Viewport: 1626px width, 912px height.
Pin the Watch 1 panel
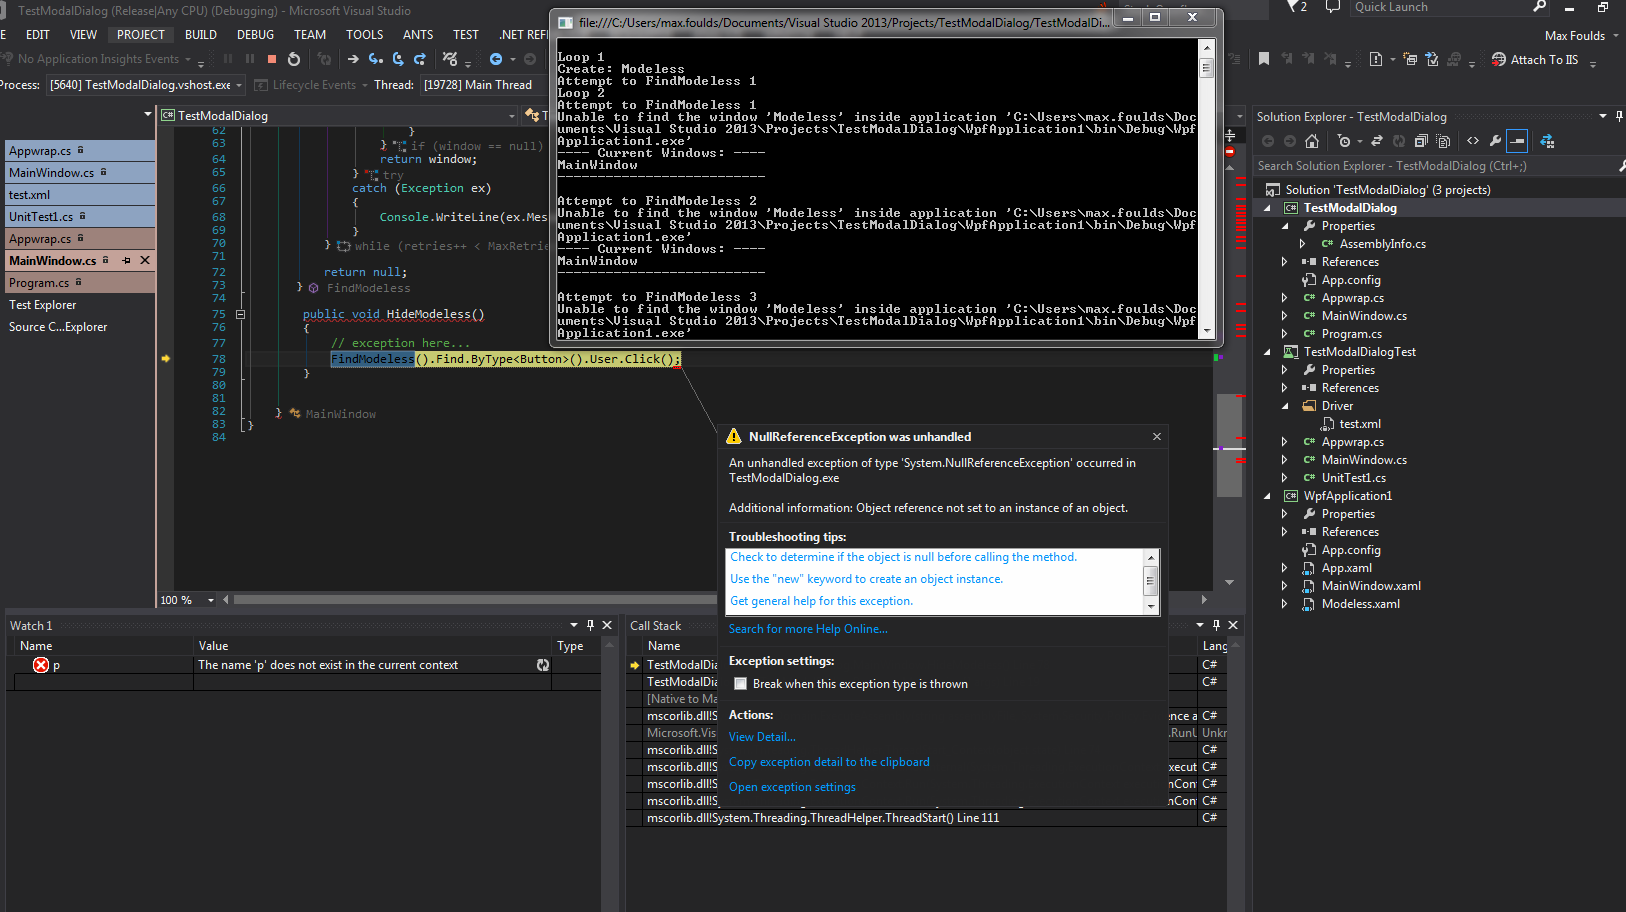pyautogui.click(x=590, y=625)
